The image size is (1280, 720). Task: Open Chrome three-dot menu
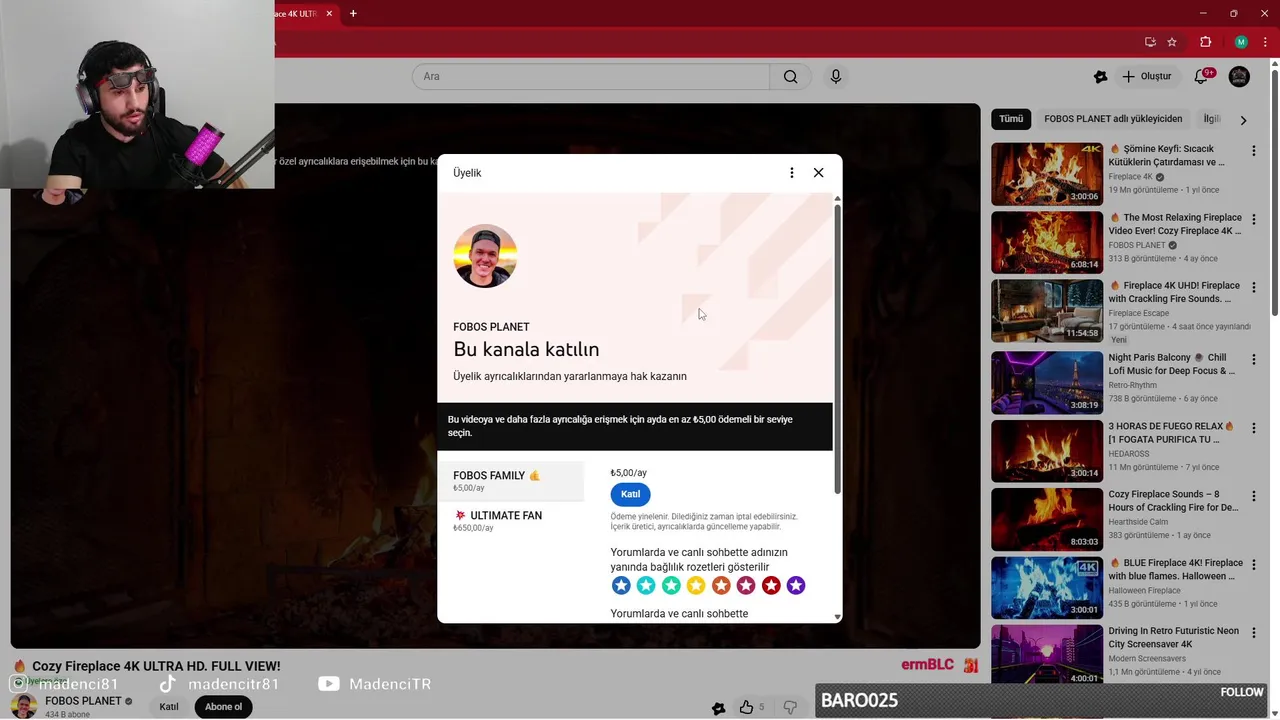1265,42
